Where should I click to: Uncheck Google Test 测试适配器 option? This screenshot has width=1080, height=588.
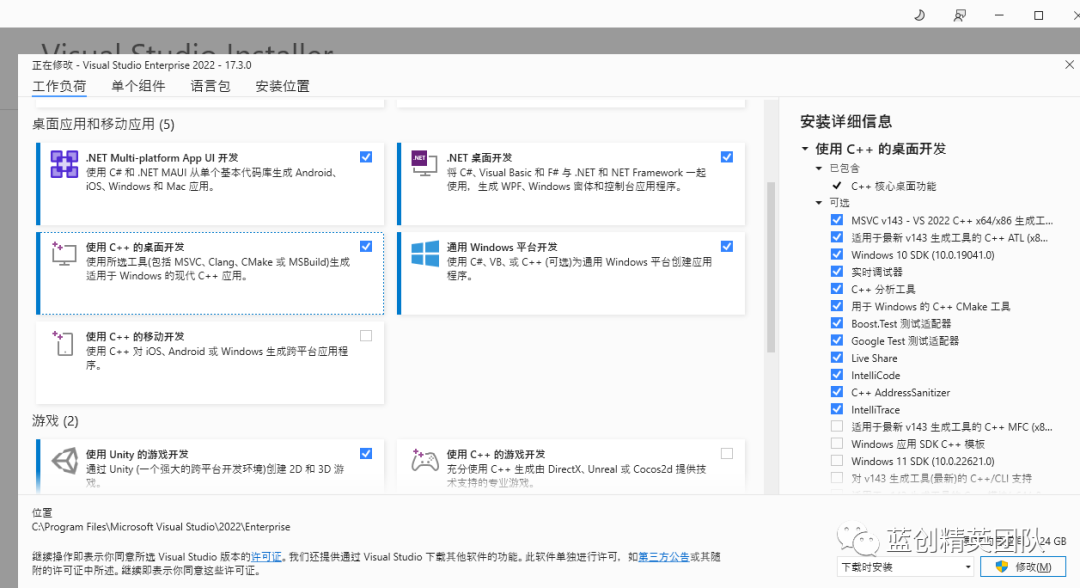pos(837,341)
